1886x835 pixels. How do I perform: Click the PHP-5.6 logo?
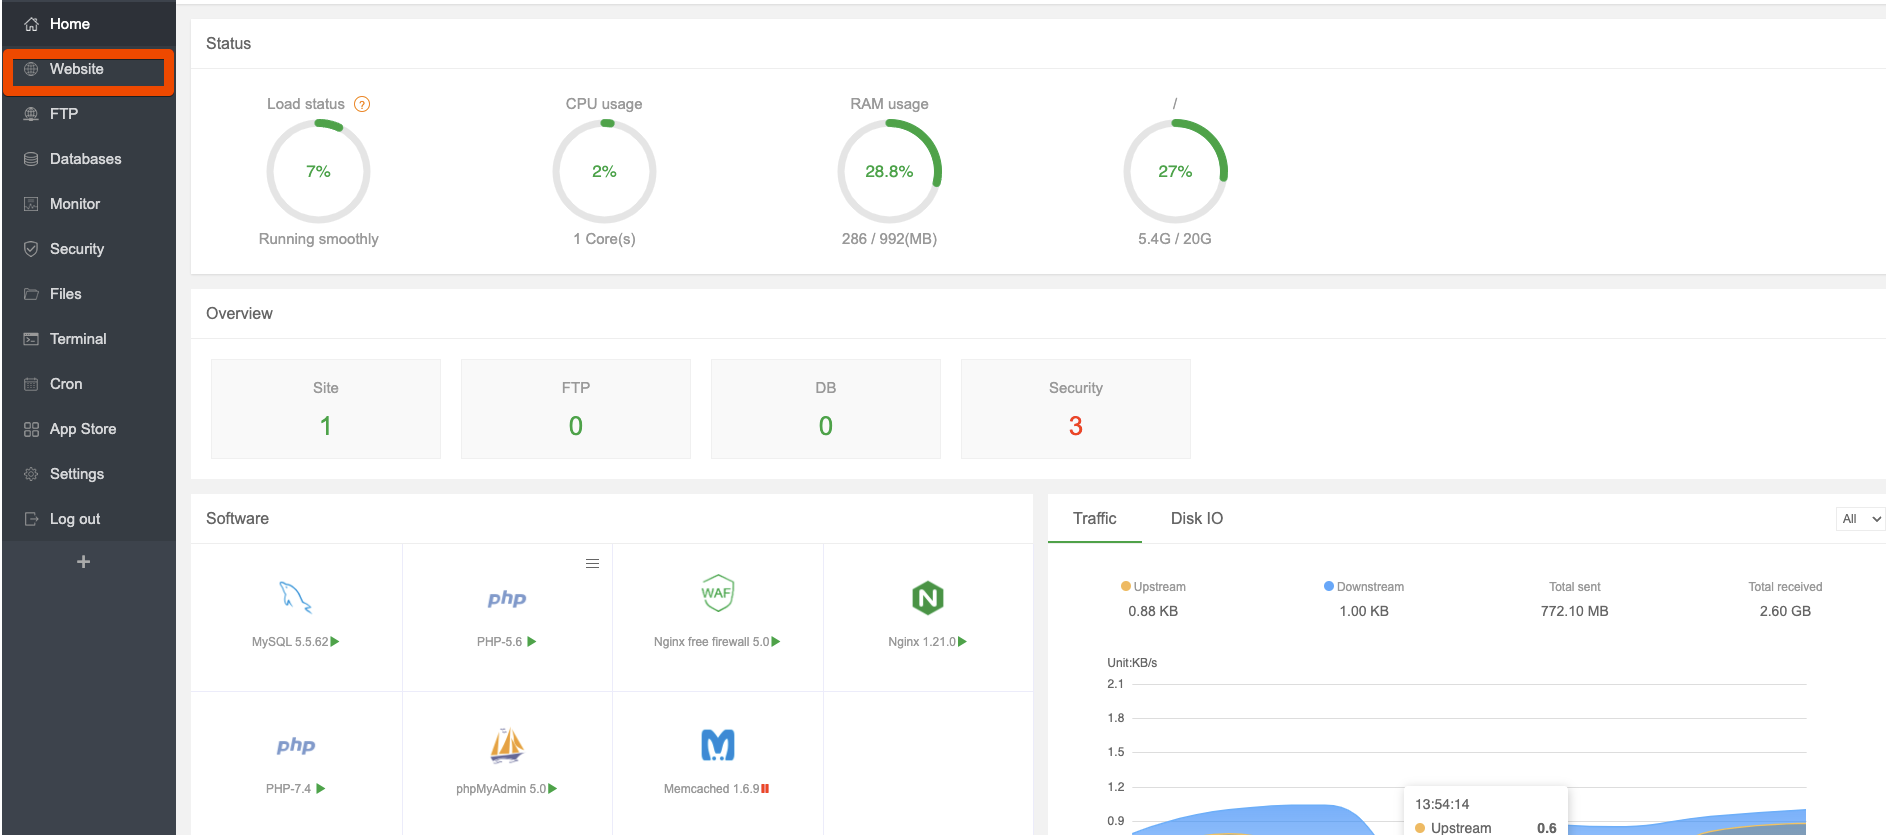pos(507,599)
